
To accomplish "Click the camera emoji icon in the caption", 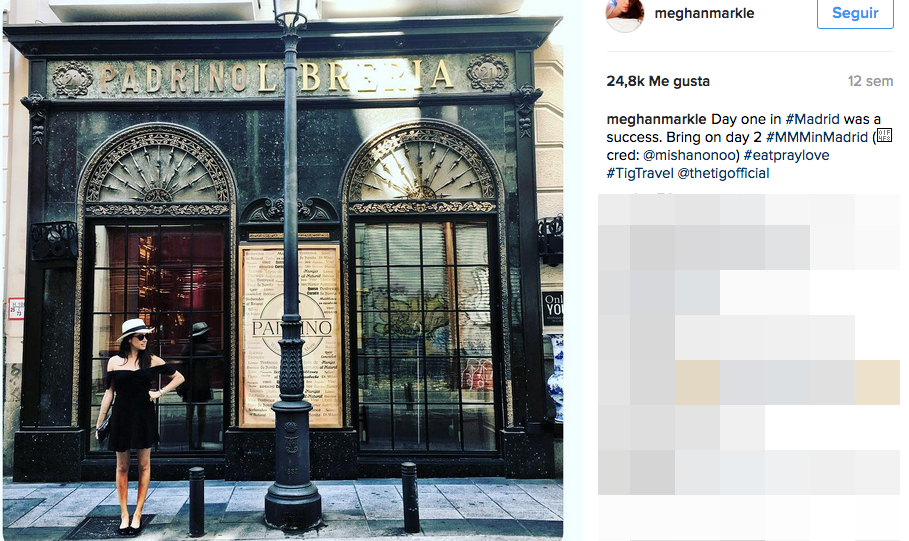I will coord(884,136).
